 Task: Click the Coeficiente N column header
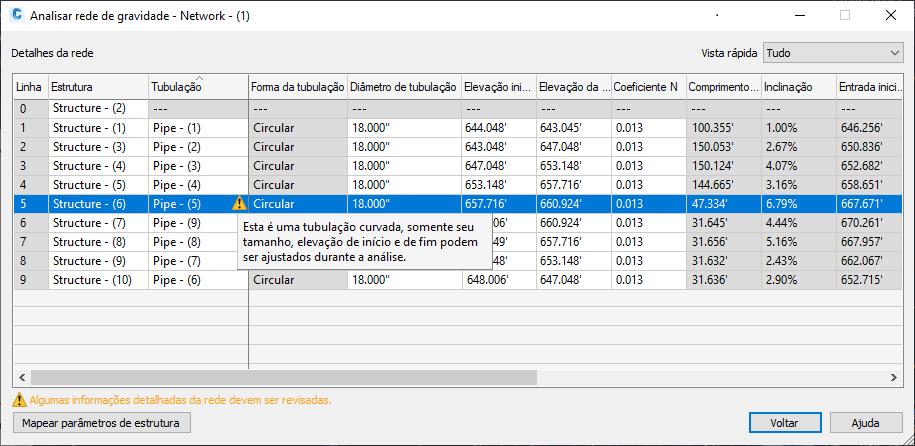pyautogui.click(x=647, y=88)
